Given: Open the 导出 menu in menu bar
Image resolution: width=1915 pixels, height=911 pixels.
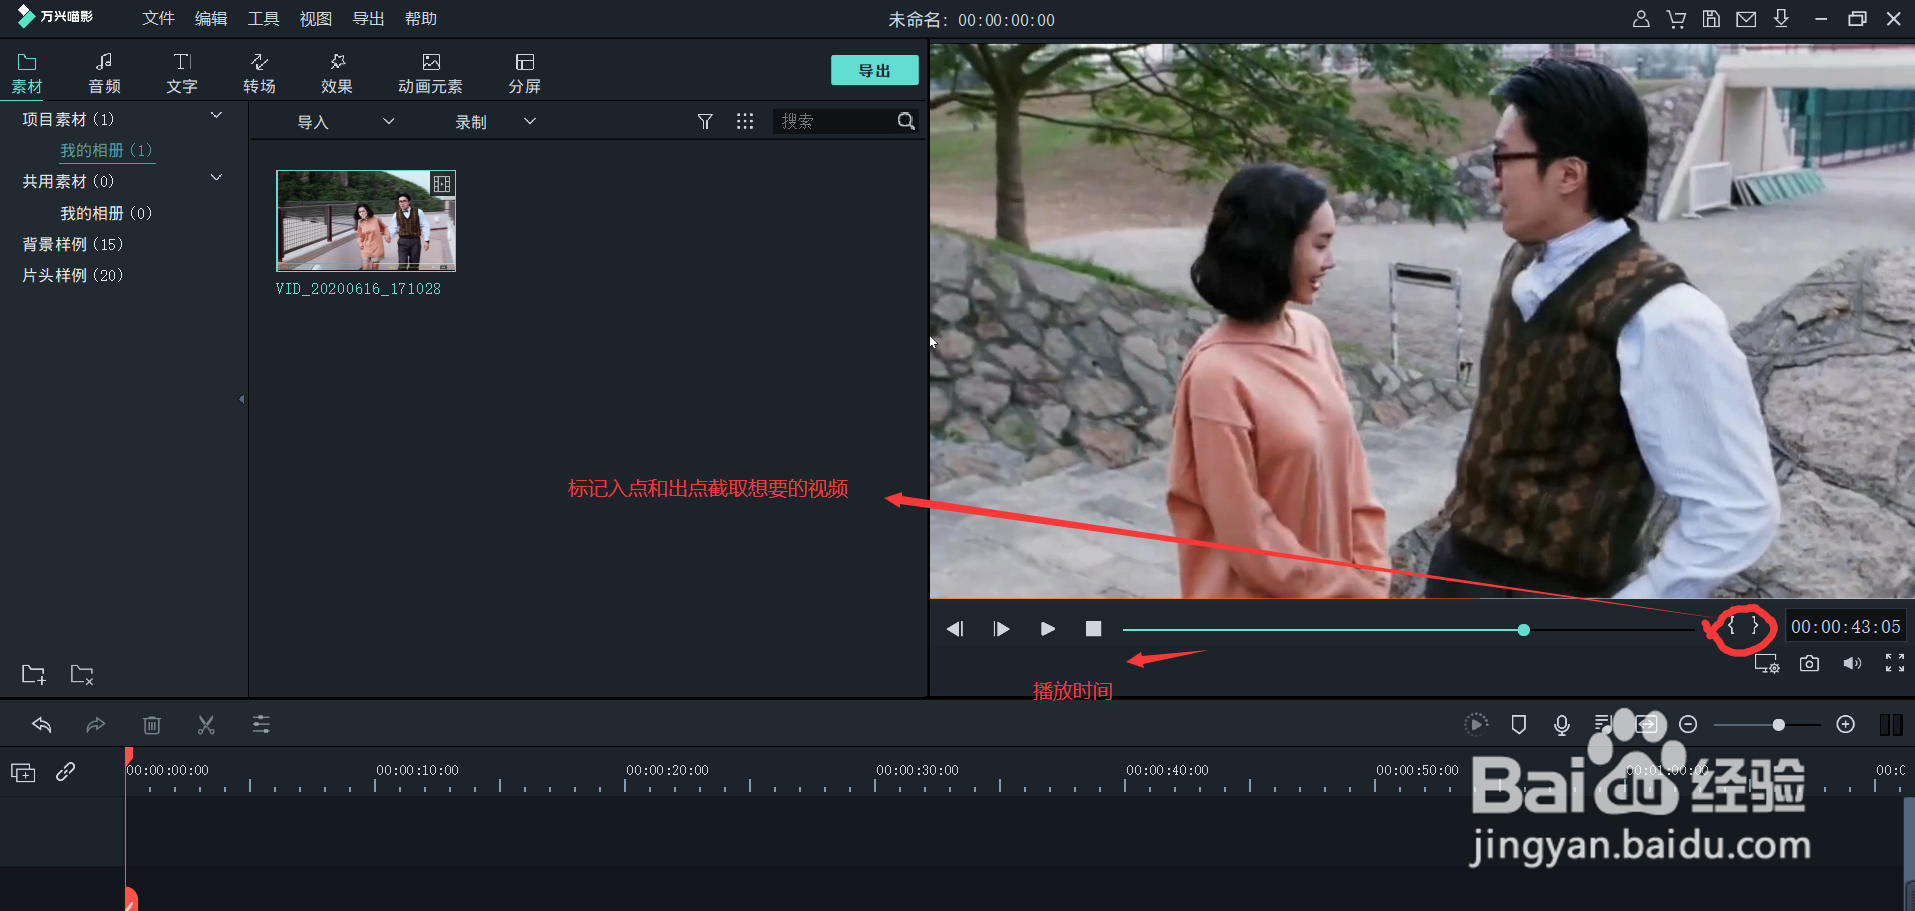Looking at the screenshot, I should click(368, 19).
